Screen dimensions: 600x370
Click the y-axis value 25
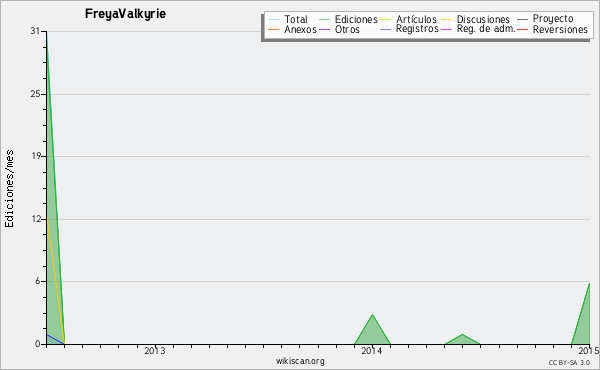(35, 94)
